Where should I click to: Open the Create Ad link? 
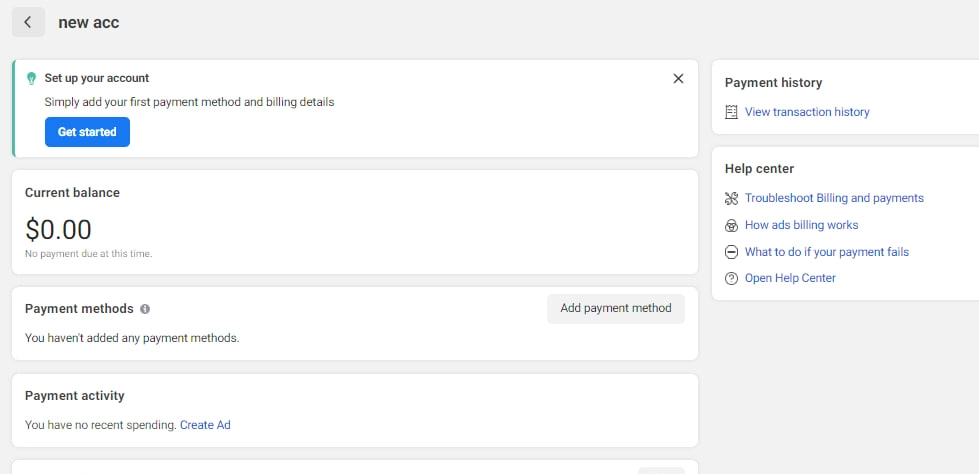(205, 425)
